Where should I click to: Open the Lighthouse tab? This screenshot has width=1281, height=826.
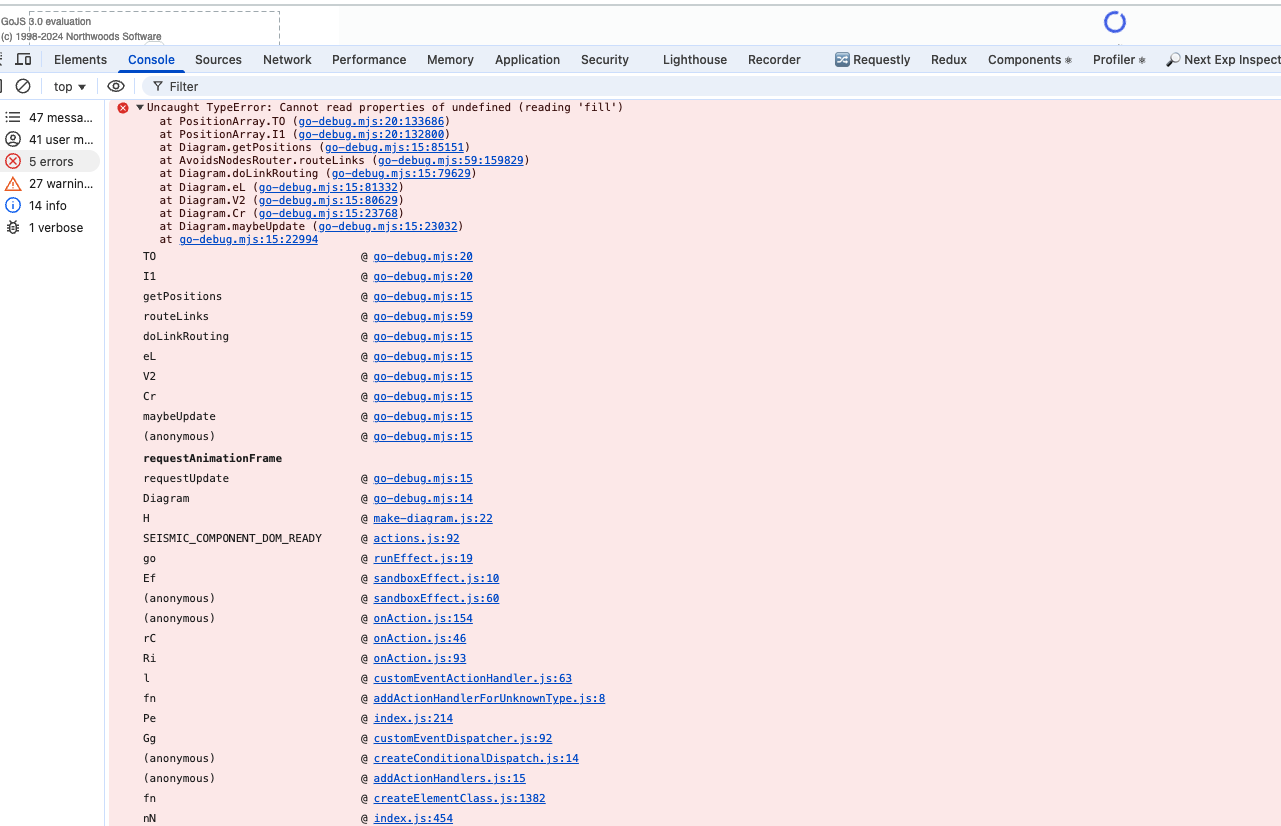(x=695, y=60)
